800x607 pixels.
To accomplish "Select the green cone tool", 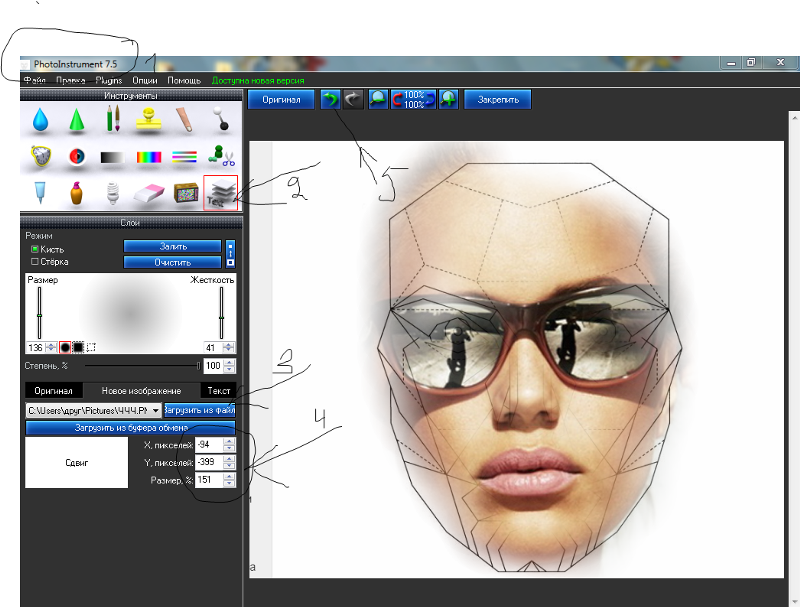I will pyautogui.click(x=76, y=120).
